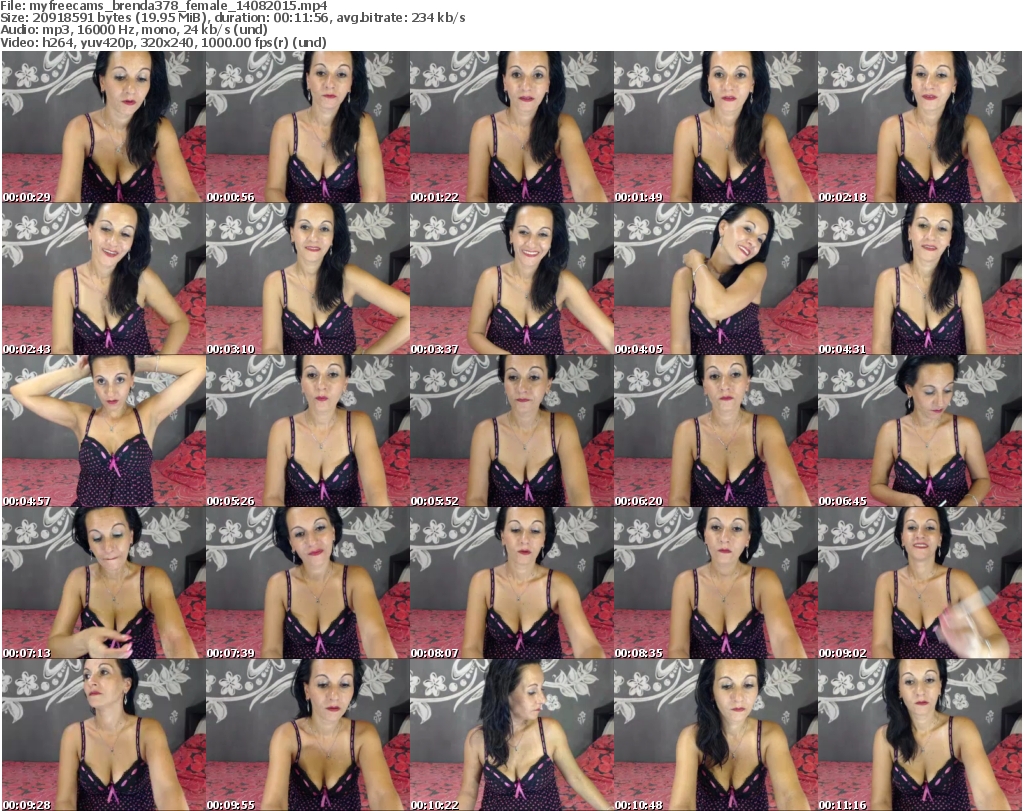Select the thumbnail timestamped 00:08:35
Screen dimensions: 1024x811
(x=715, y=582)
